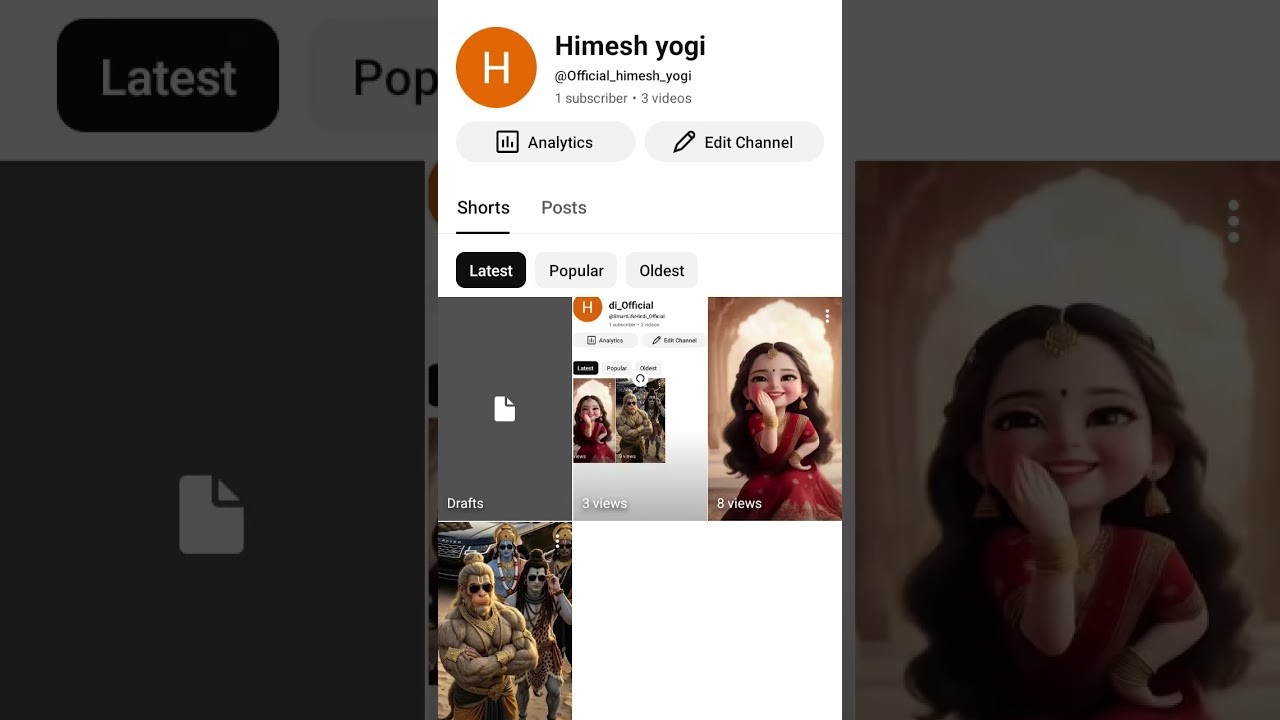The height and width of the screenshot is (720, 1280).
Task: Click the large blurred document icon at left
Action: [212, 514]
